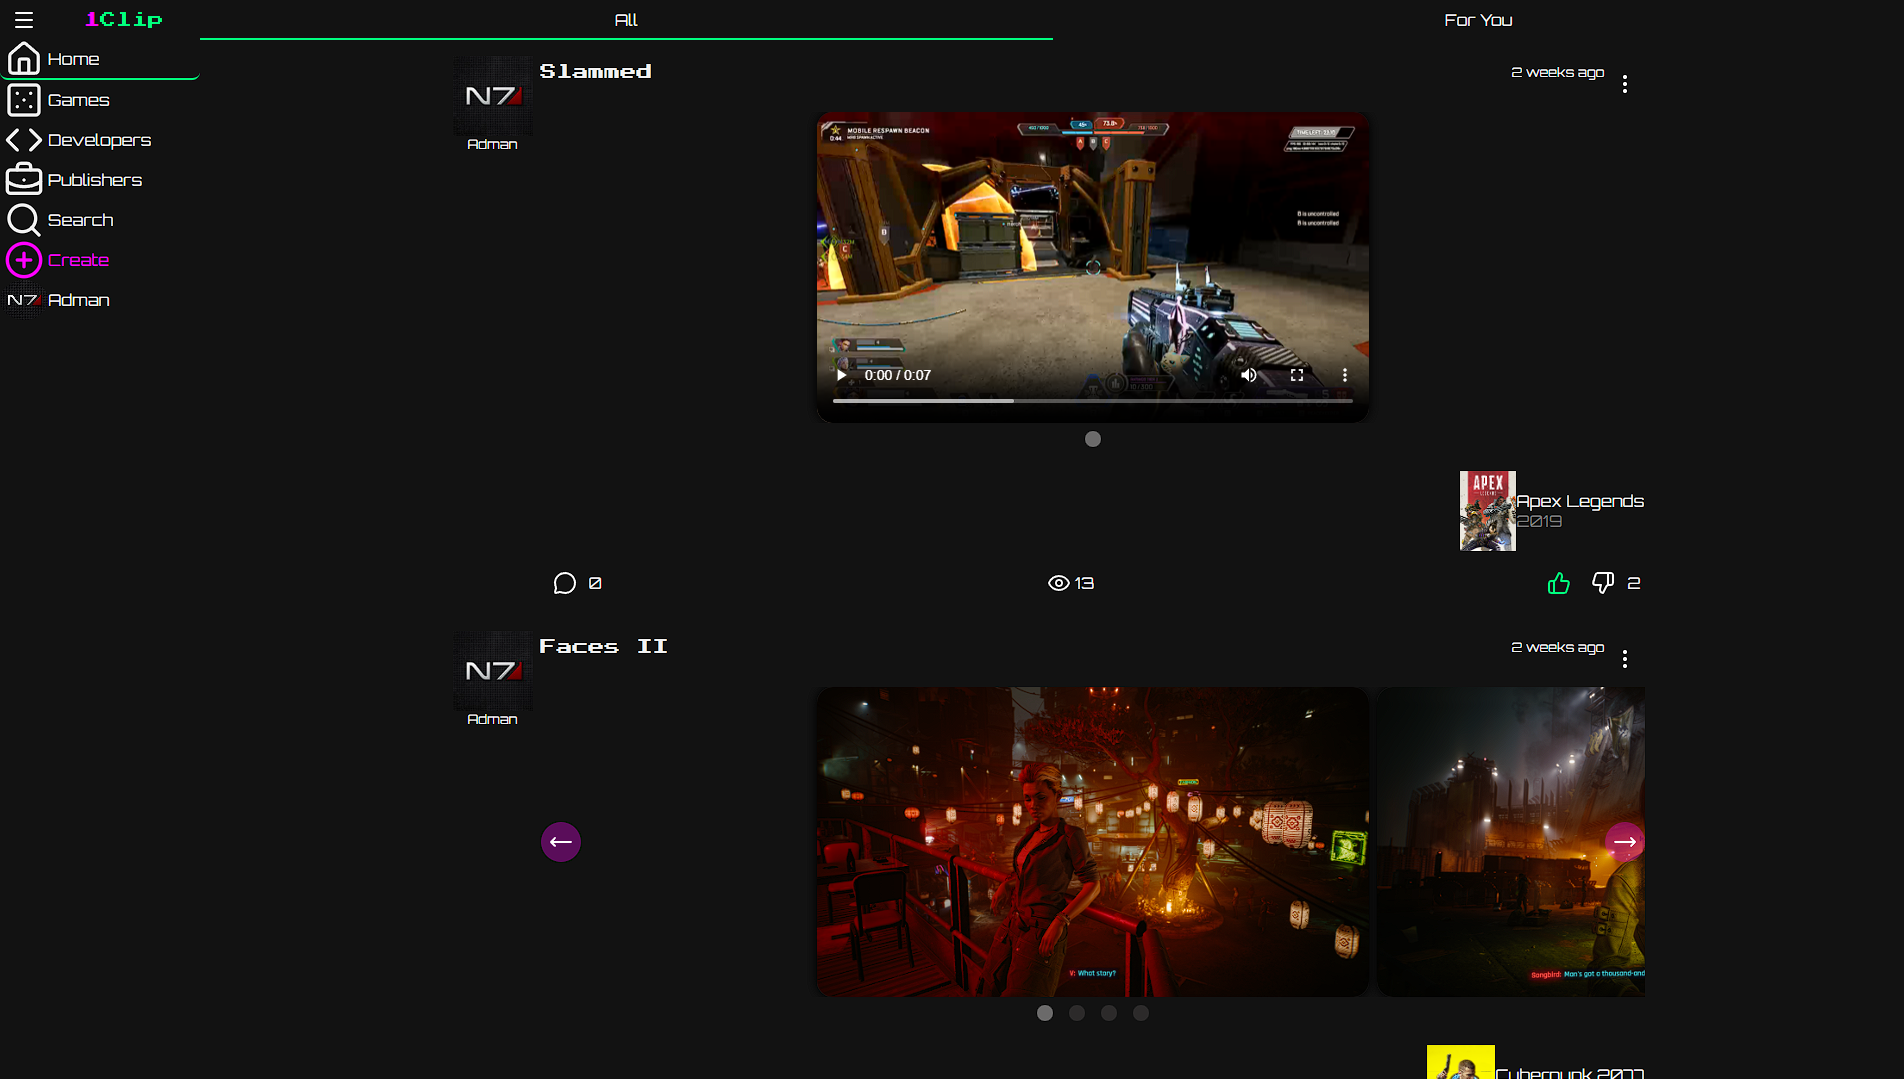Select the All feed tab
The height and width of the screenshot is (1079, 1904).
626,20
